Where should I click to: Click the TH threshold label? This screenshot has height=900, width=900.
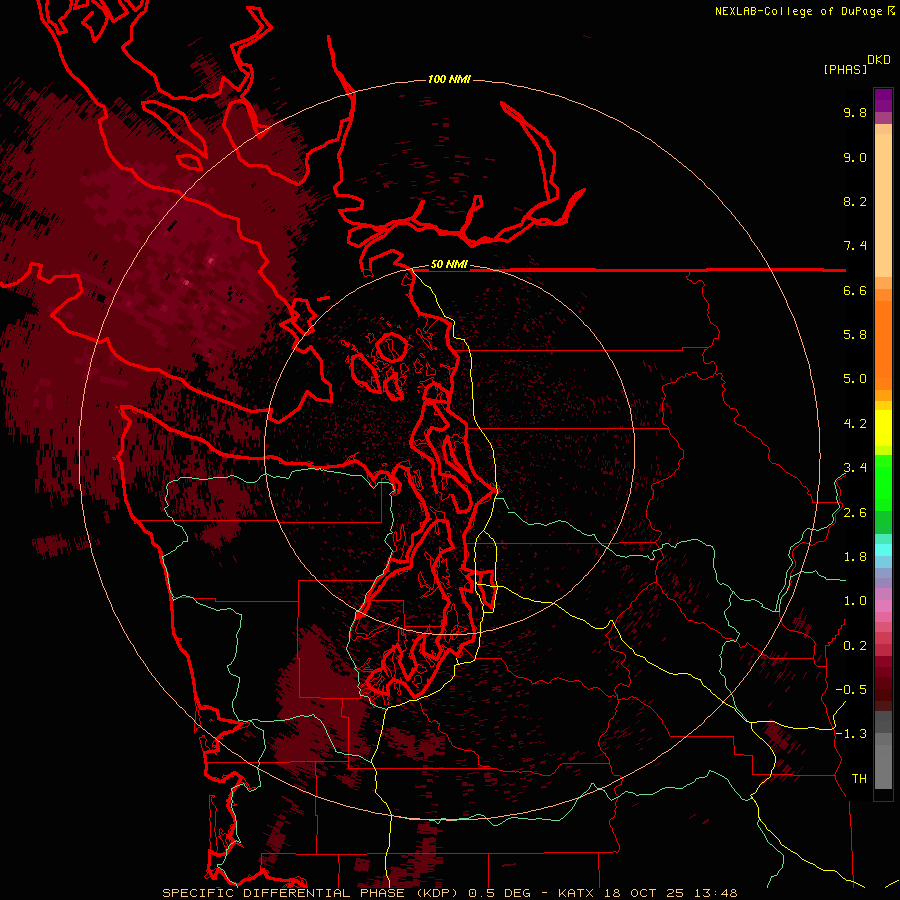coord(859,779)
